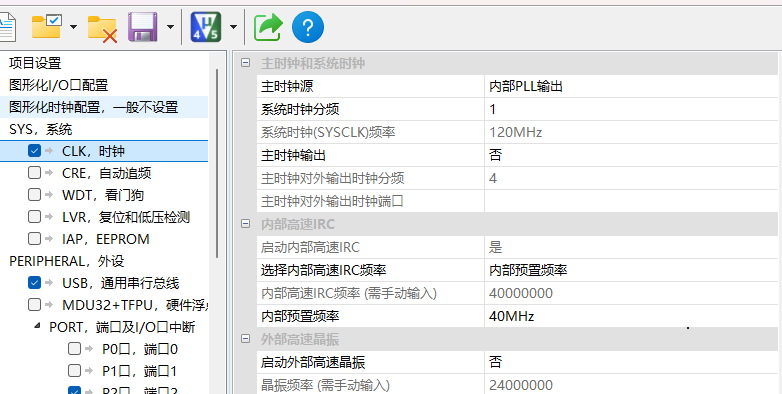This screenshot has height=394, width=782.
Task: Select the WDT，看门狗 tree label
Action: coord(103,195)
